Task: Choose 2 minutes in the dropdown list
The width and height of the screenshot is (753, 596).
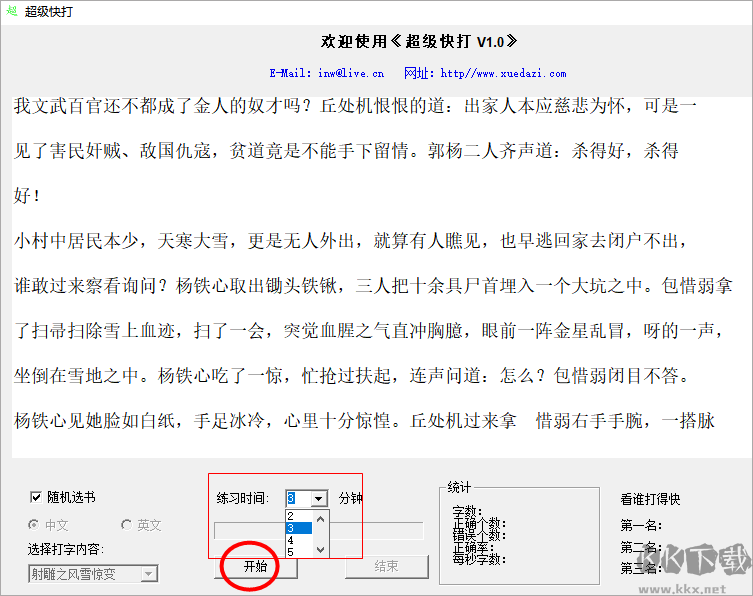Action: tap(299, 516)
